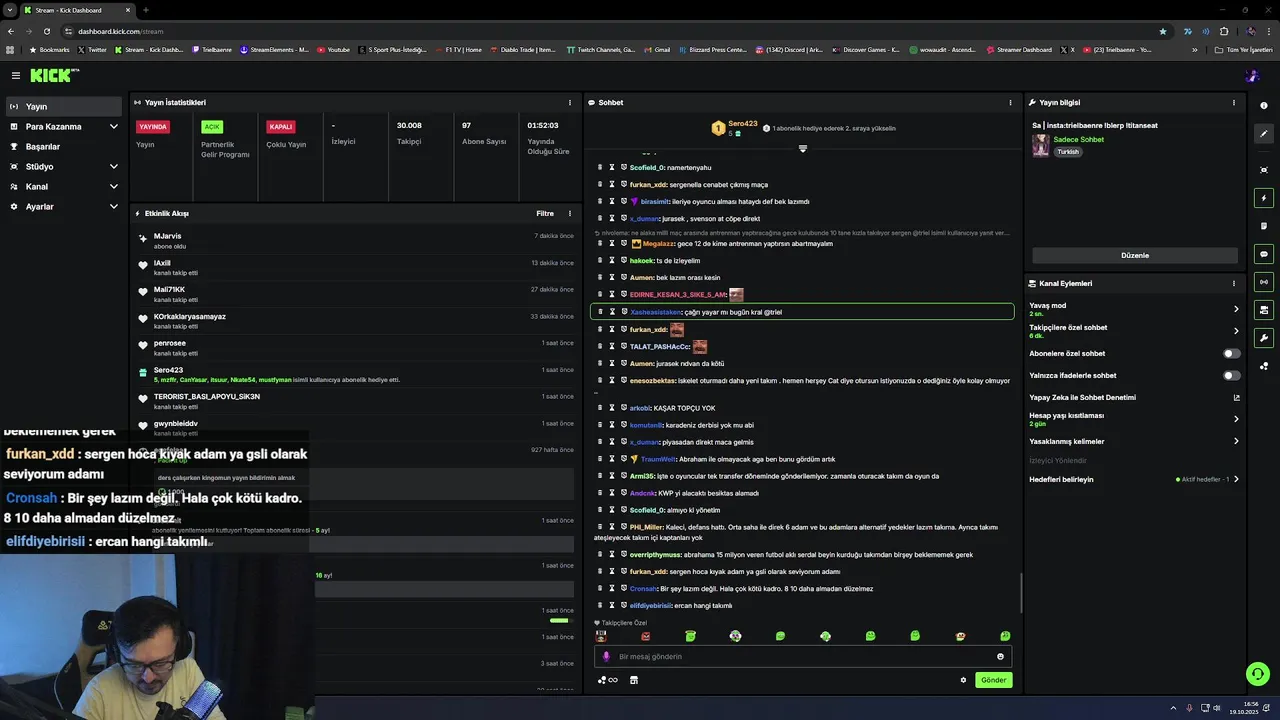Click the Gönder send button
Image resolution: width=1280 pixels, height=720 pixels.
[993, 680]
